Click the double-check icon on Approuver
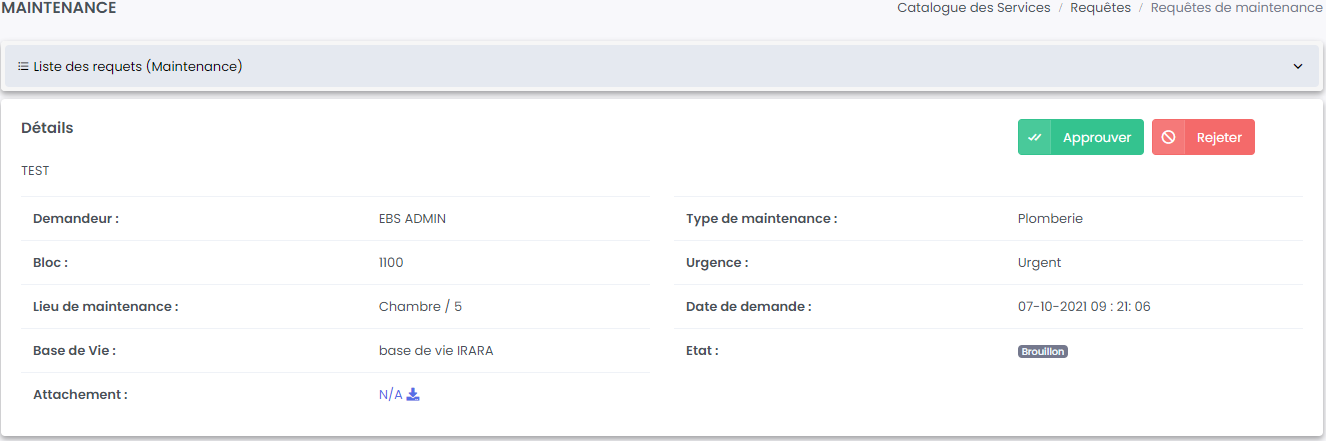1326x441 pixels. [1035, 138]
